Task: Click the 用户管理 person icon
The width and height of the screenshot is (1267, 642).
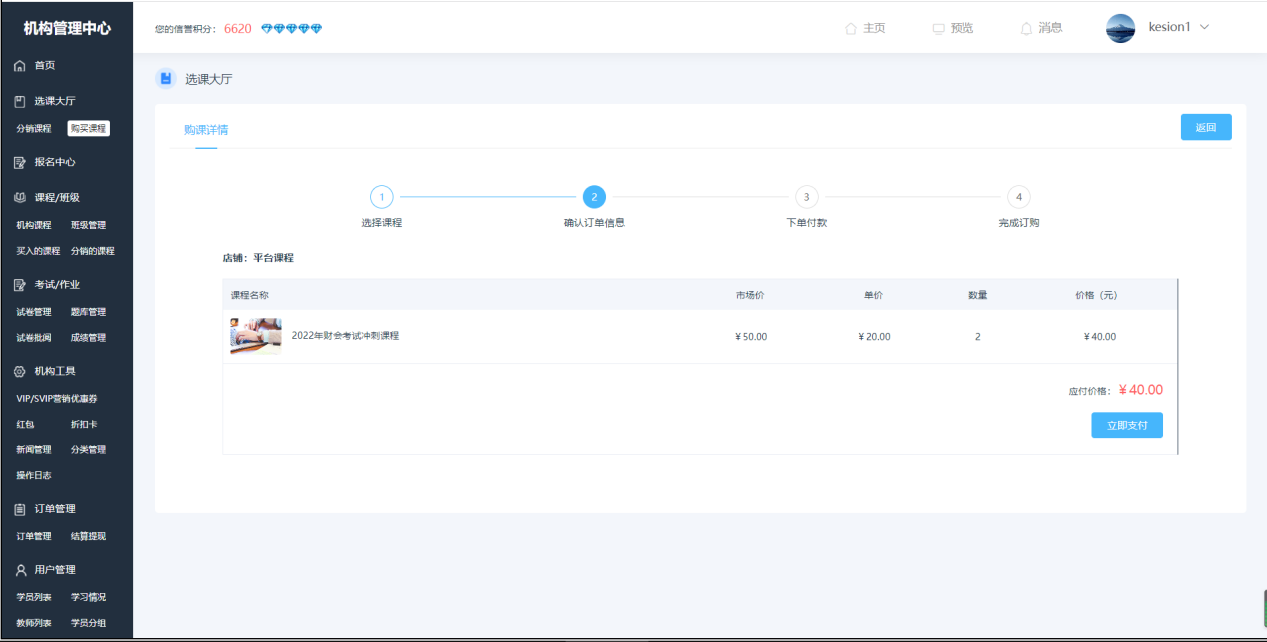Action: coord(19,570)
